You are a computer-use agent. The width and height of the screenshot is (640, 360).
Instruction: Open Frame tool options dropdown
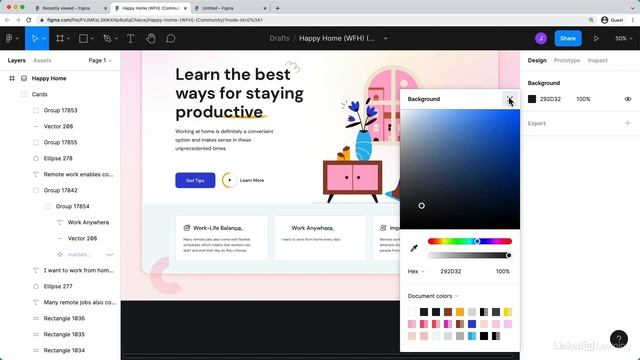point(68,38)
